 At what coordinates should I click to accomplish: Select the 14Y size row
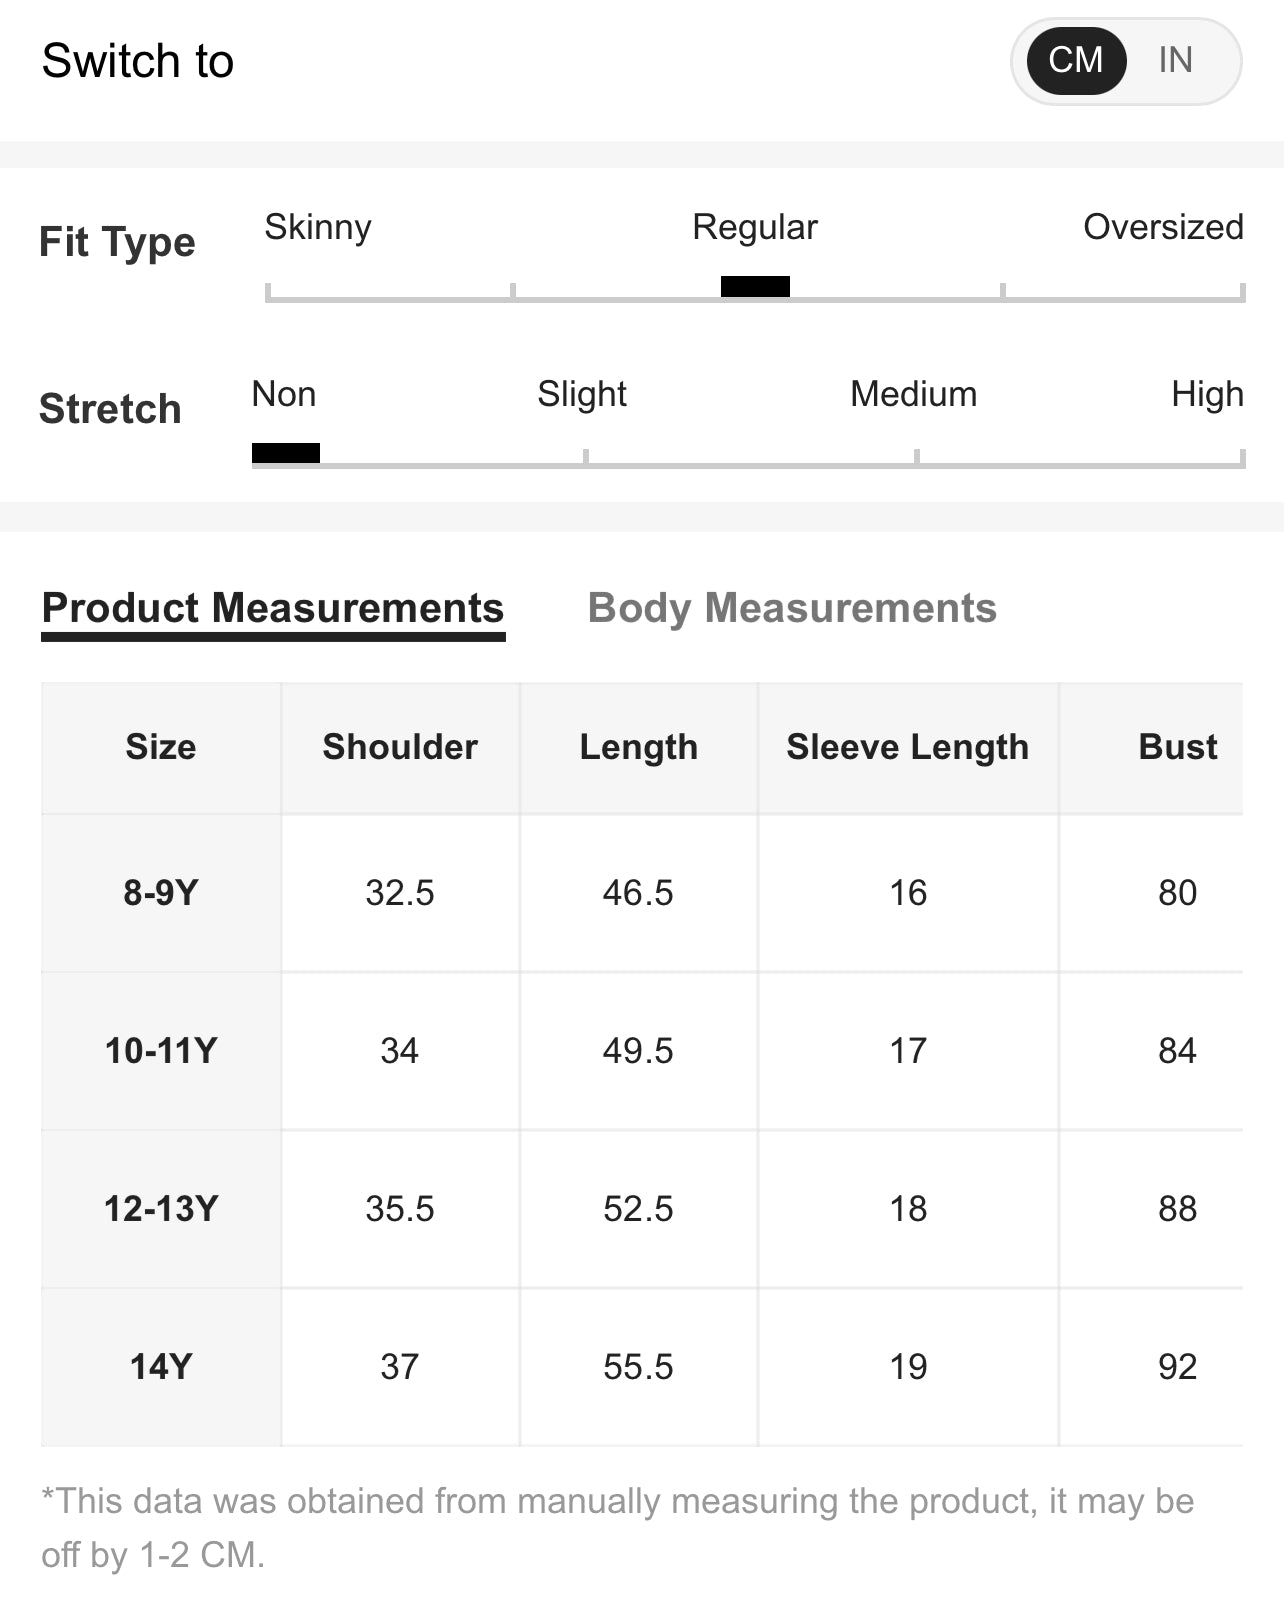pos(161,1366)
